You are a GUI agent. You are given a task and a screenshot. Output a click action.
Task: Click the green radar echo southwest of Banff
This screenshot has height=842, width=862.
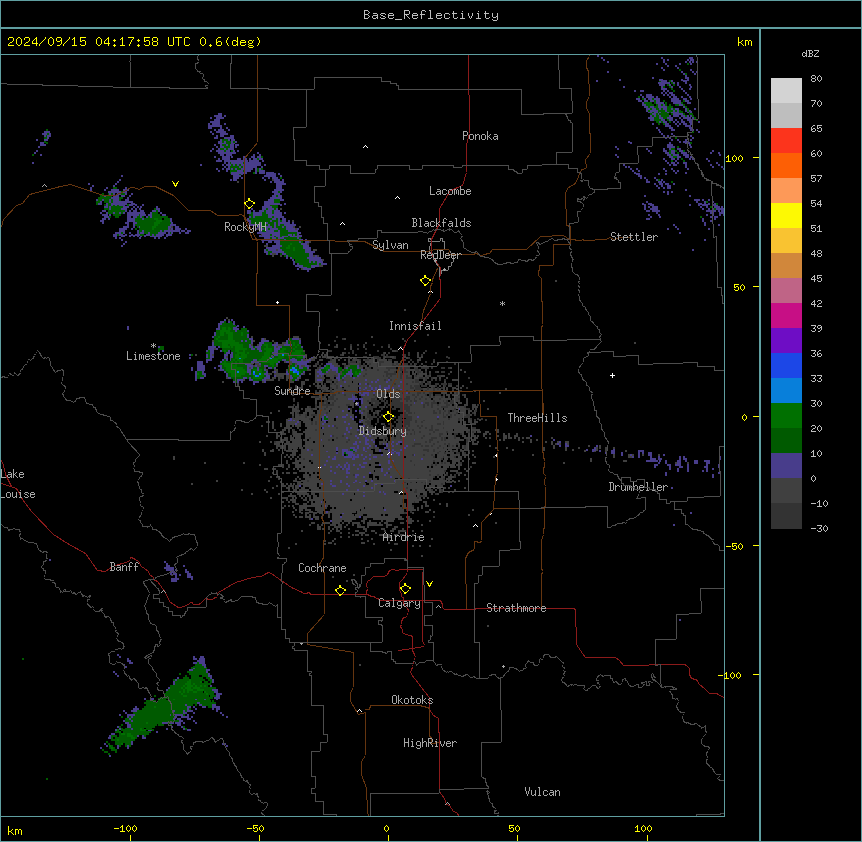tap(162, 706)
